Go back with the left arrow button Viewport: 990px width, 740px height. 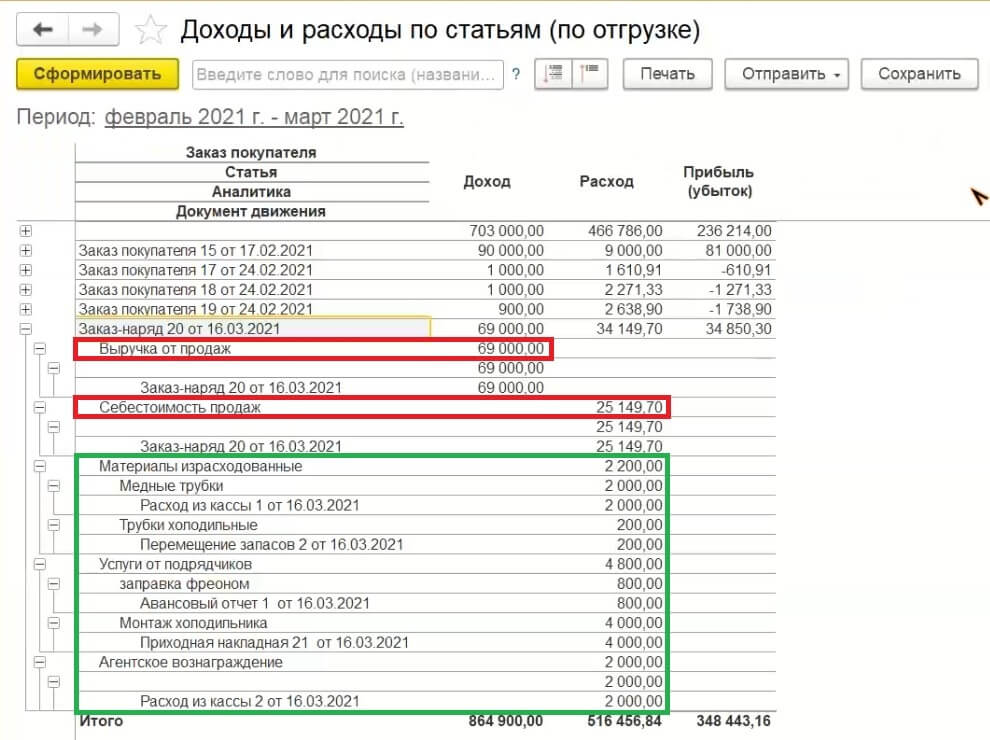click(x=42, y=30)
